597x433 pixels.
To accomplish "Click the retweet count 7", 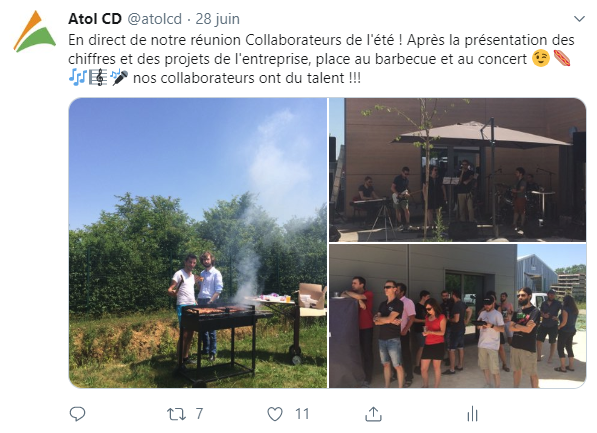I will (x=199, y=414).
